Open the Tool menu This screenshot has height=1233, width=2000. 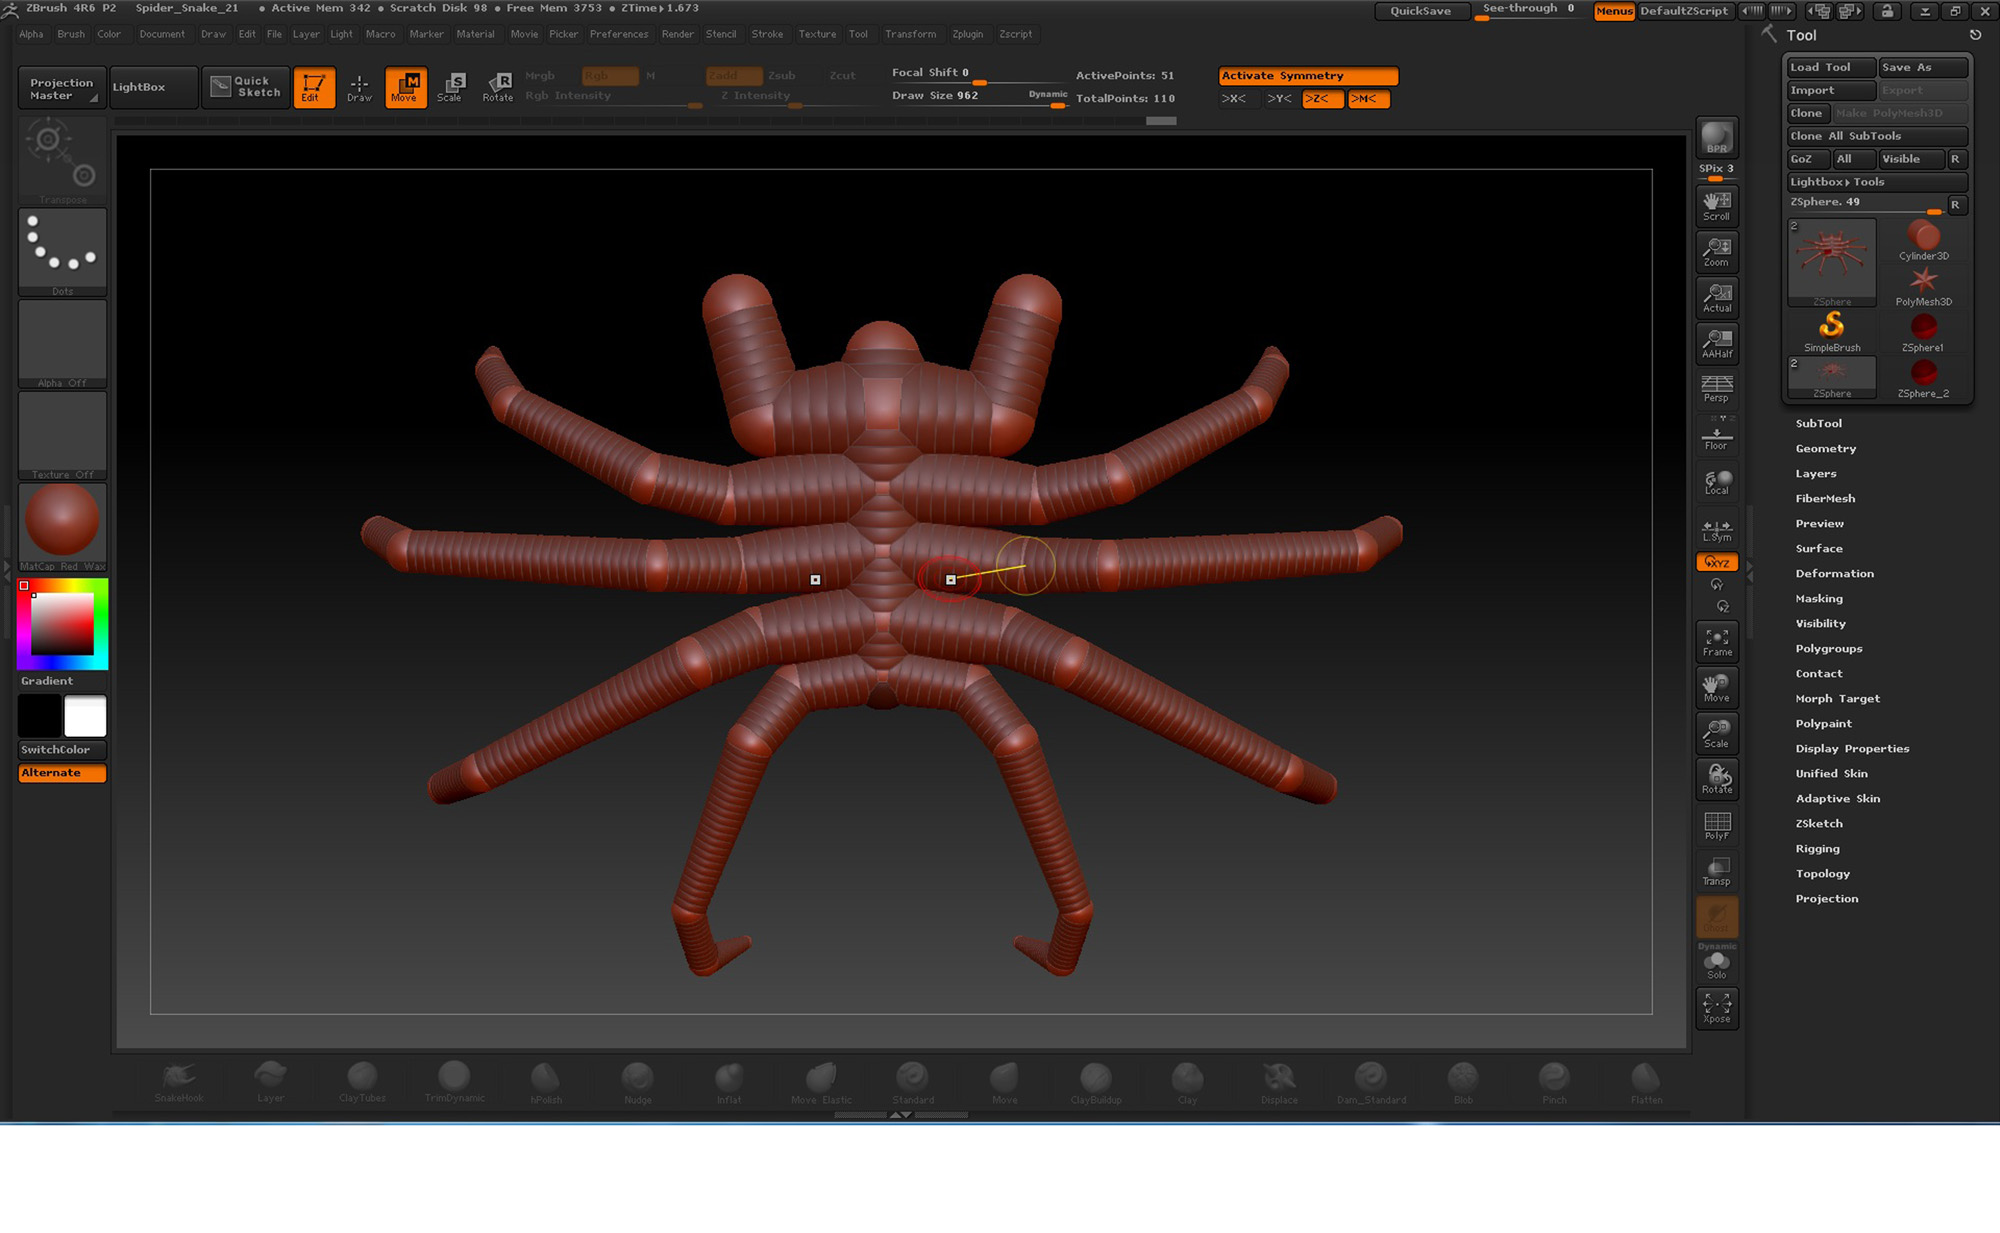[x=858, y=33]
